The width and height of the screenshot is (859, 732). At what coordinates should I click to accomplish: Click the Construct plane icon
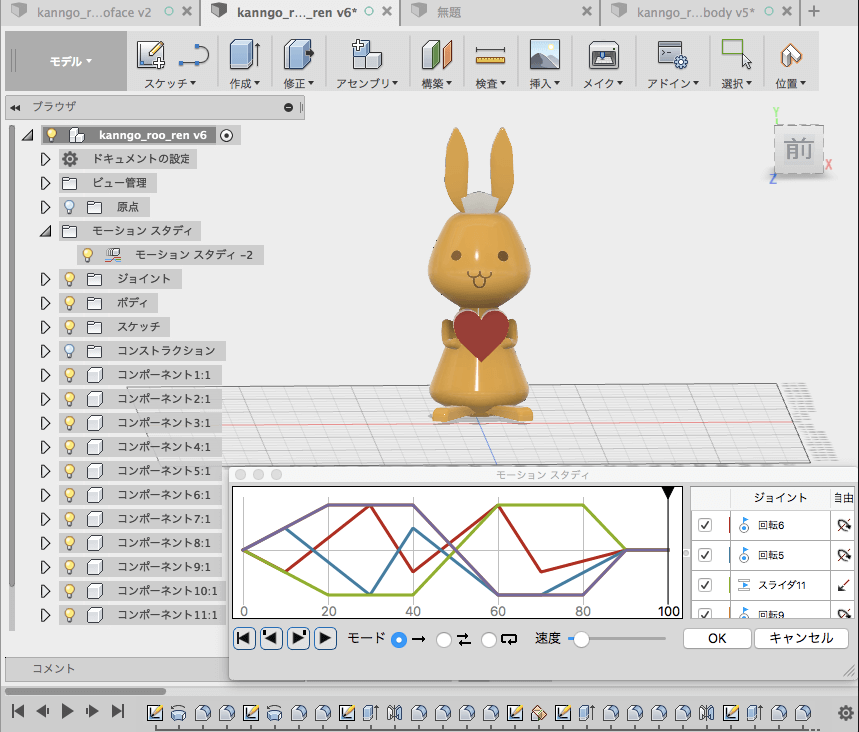(437, 54)
